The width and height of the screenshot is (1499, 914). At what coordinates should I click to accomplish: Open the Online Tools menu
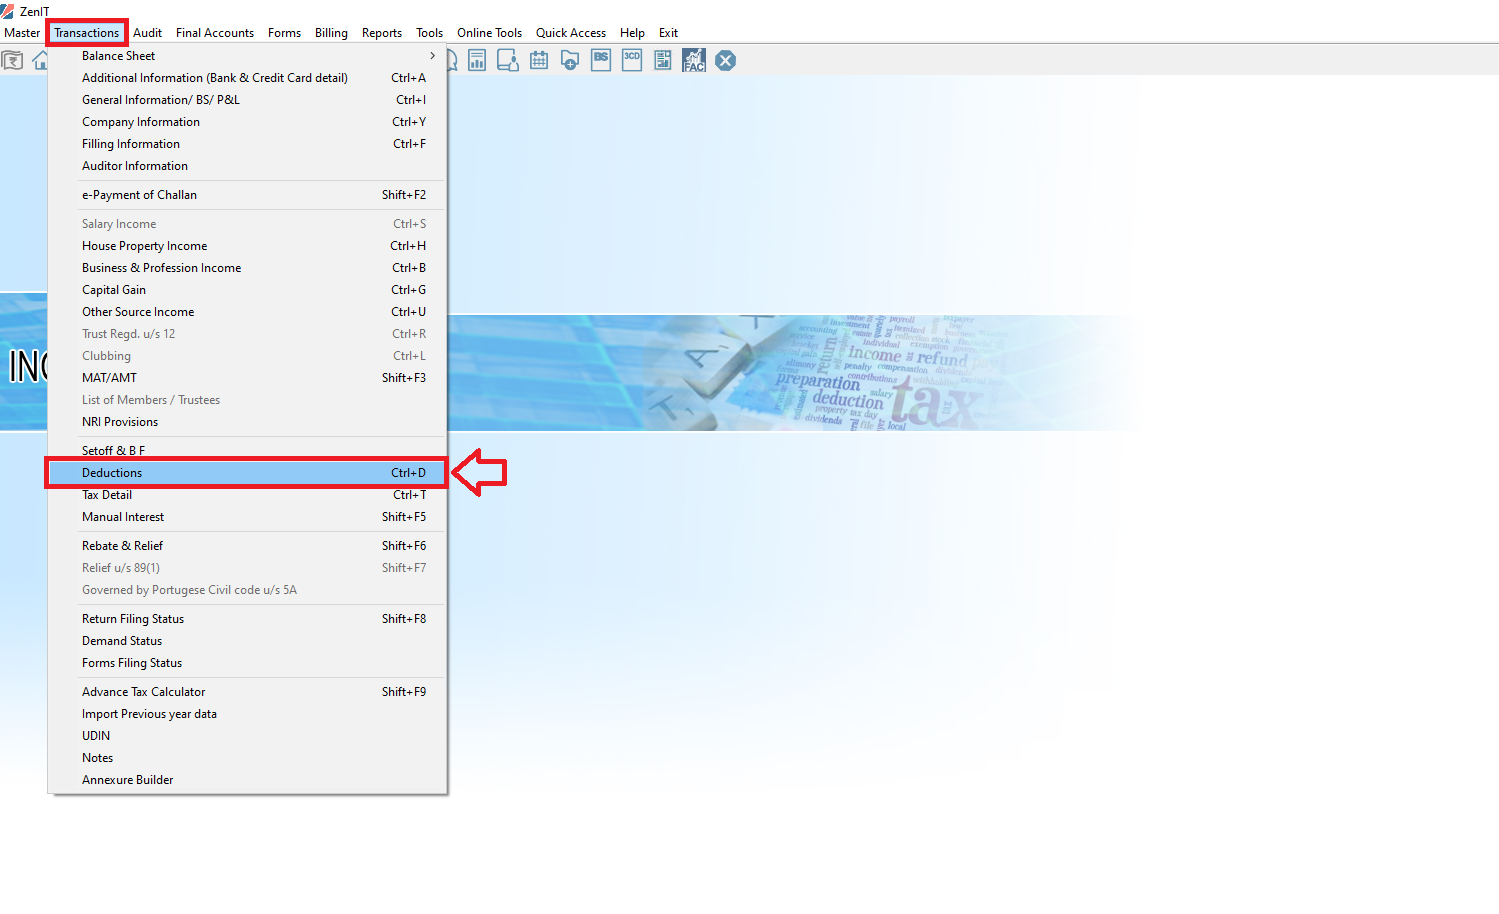click(x=489, y=33)
